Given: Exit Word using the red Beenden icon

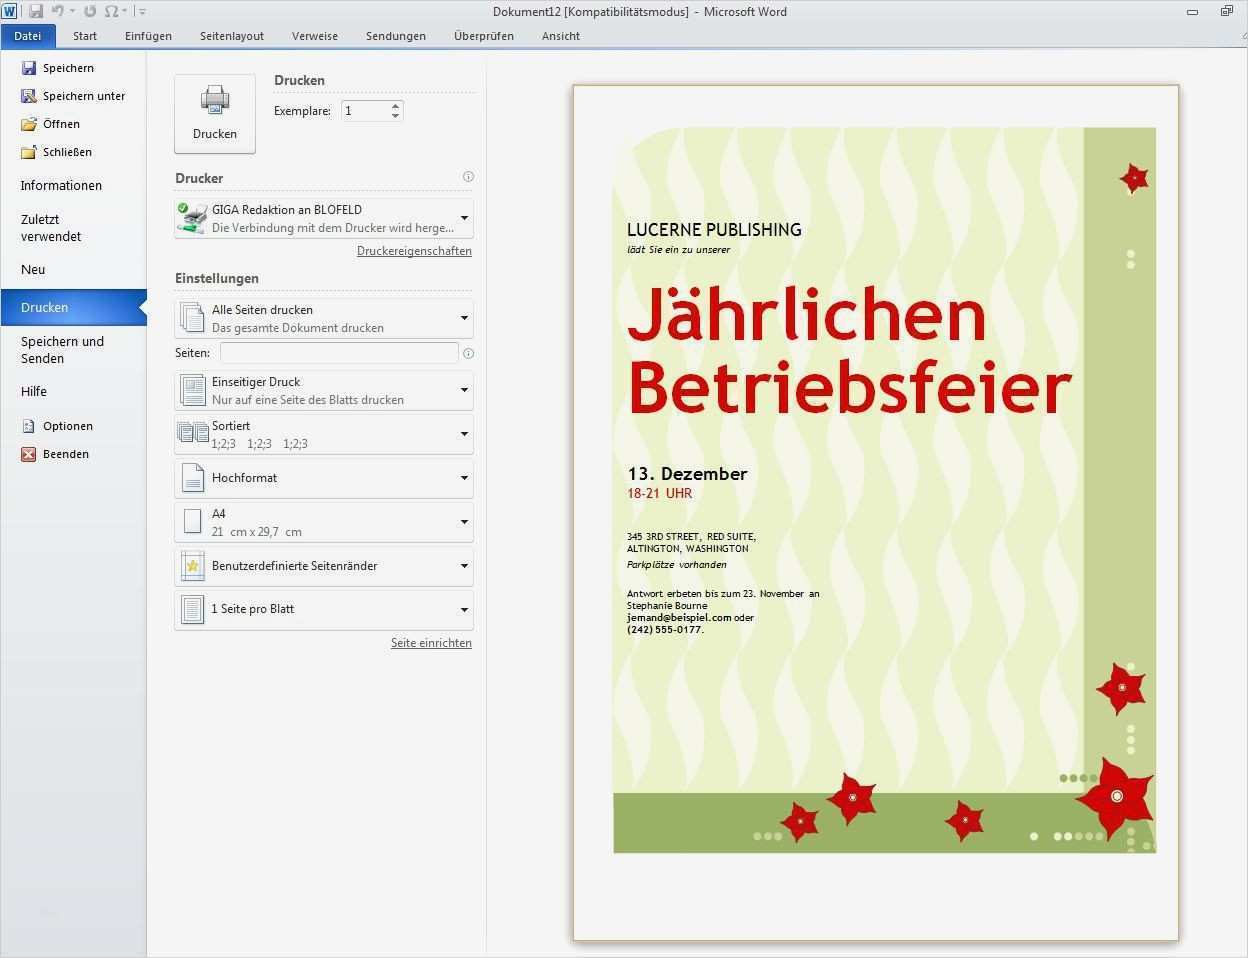Looking at the screenshot, I should point(29,454).
